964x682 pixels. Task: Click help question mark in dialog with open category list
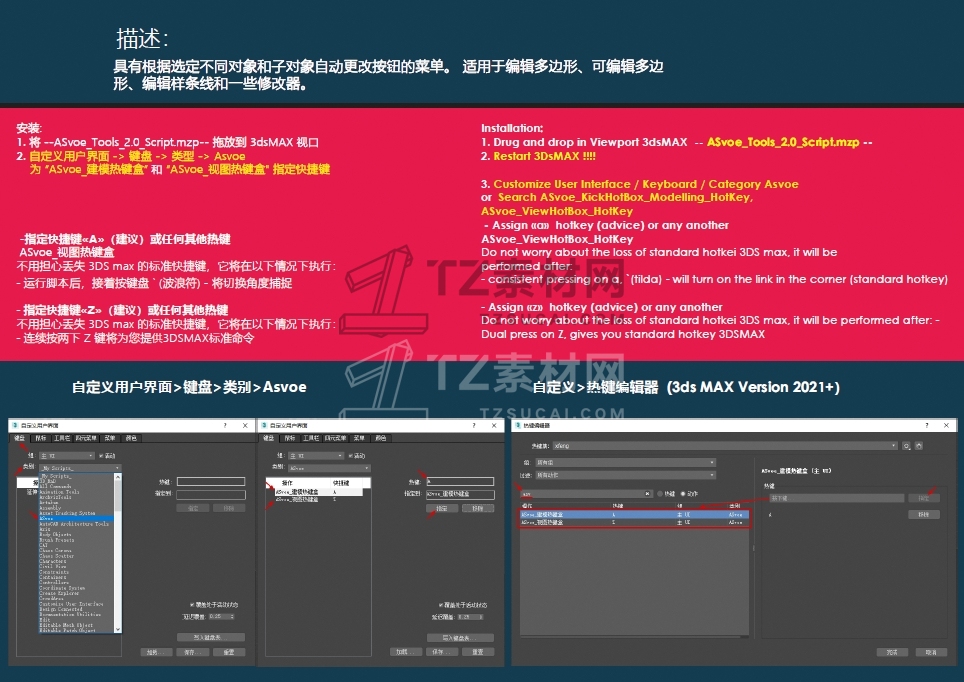coord(224,425)
